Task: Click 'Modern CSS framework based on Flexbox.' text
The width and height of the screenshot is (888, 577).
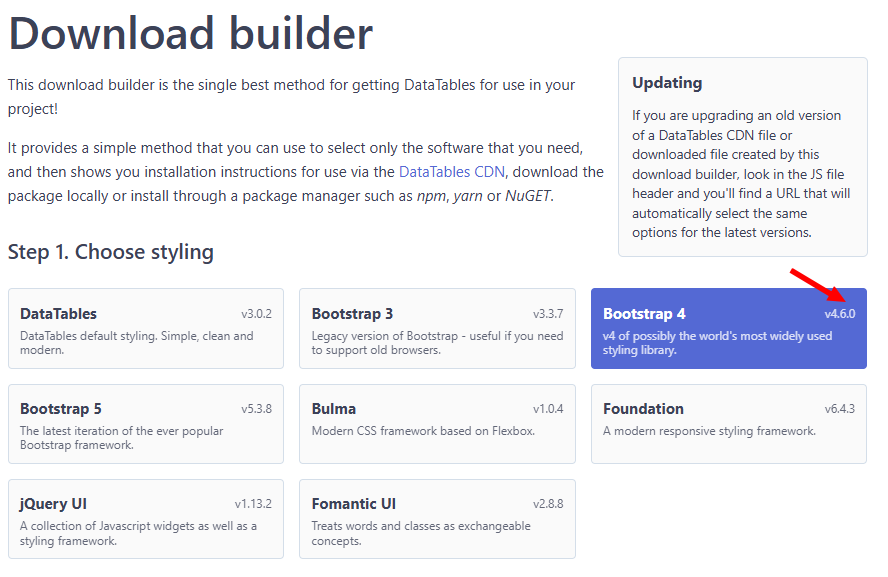Action: [x=423, y=431]
